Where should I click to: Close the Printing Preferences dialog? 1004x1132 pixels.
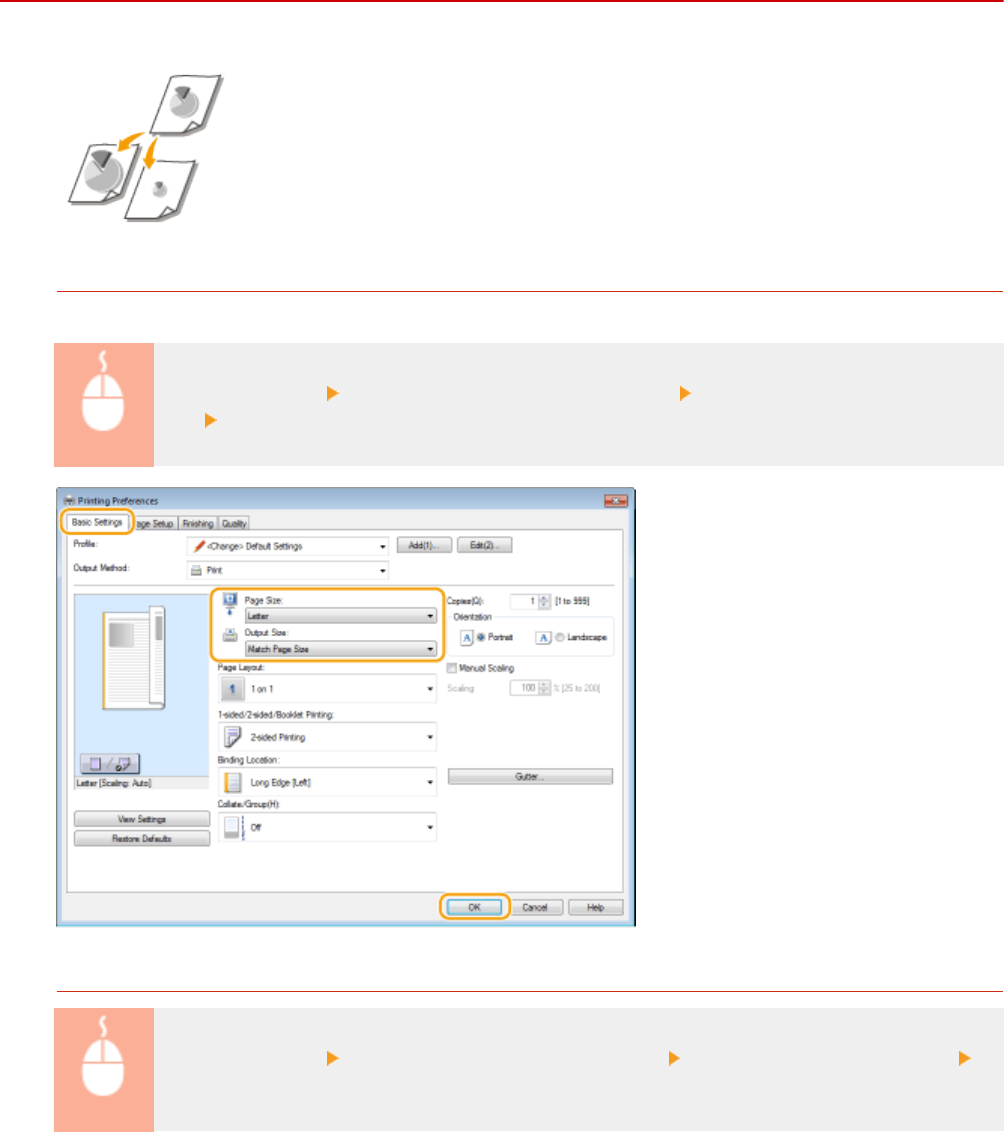coord(616,500)
